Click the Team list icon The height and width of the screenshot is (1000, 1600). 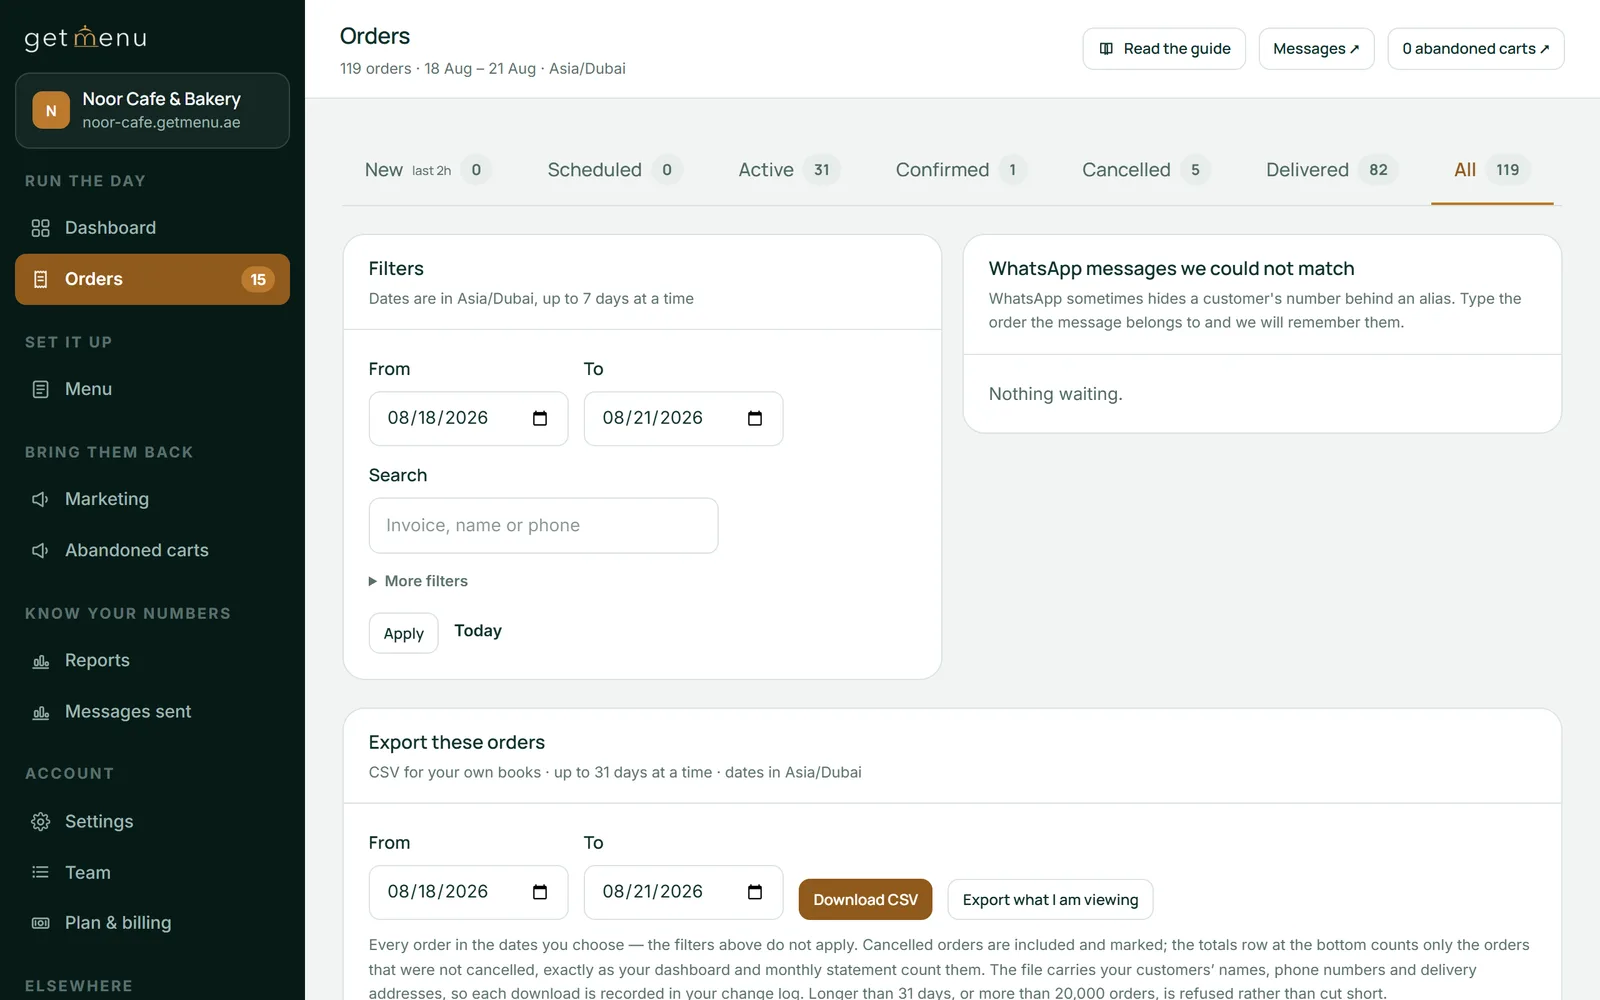(x=40, y=873)
